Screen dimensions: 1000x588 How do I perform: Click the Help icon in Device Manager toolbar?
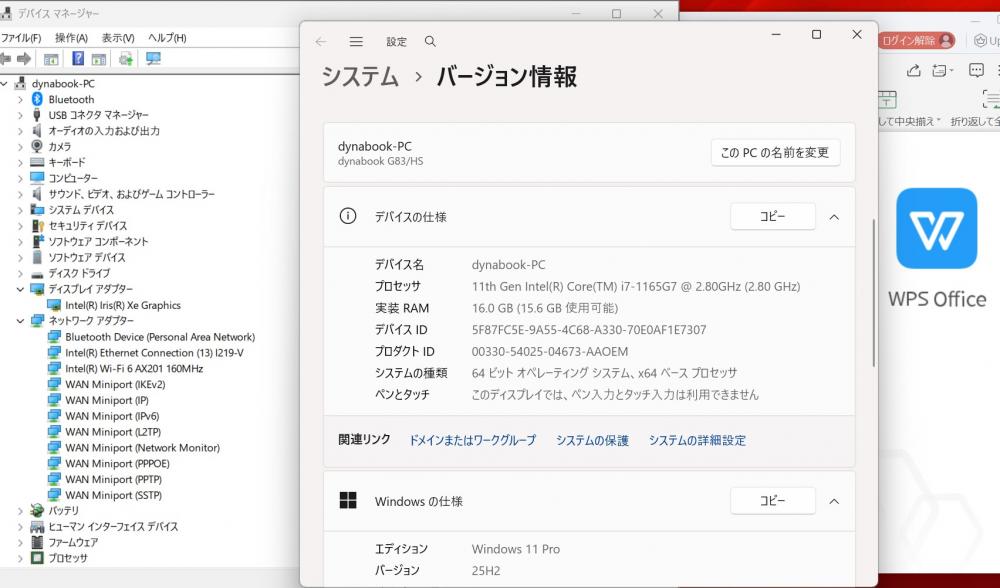77,59
